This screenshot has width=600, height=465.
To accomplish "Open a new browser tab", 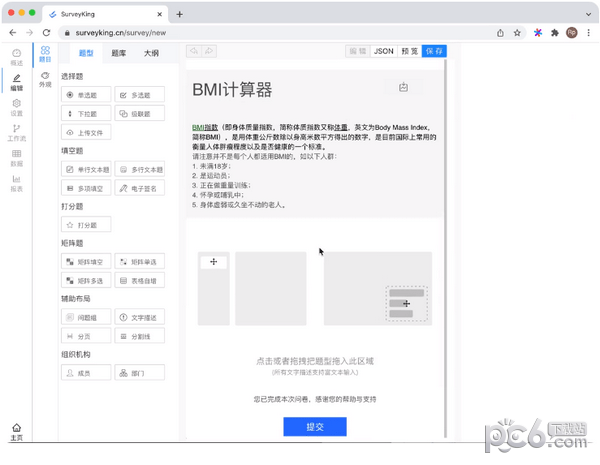I will pyautogui.click(x=179, y=14).
